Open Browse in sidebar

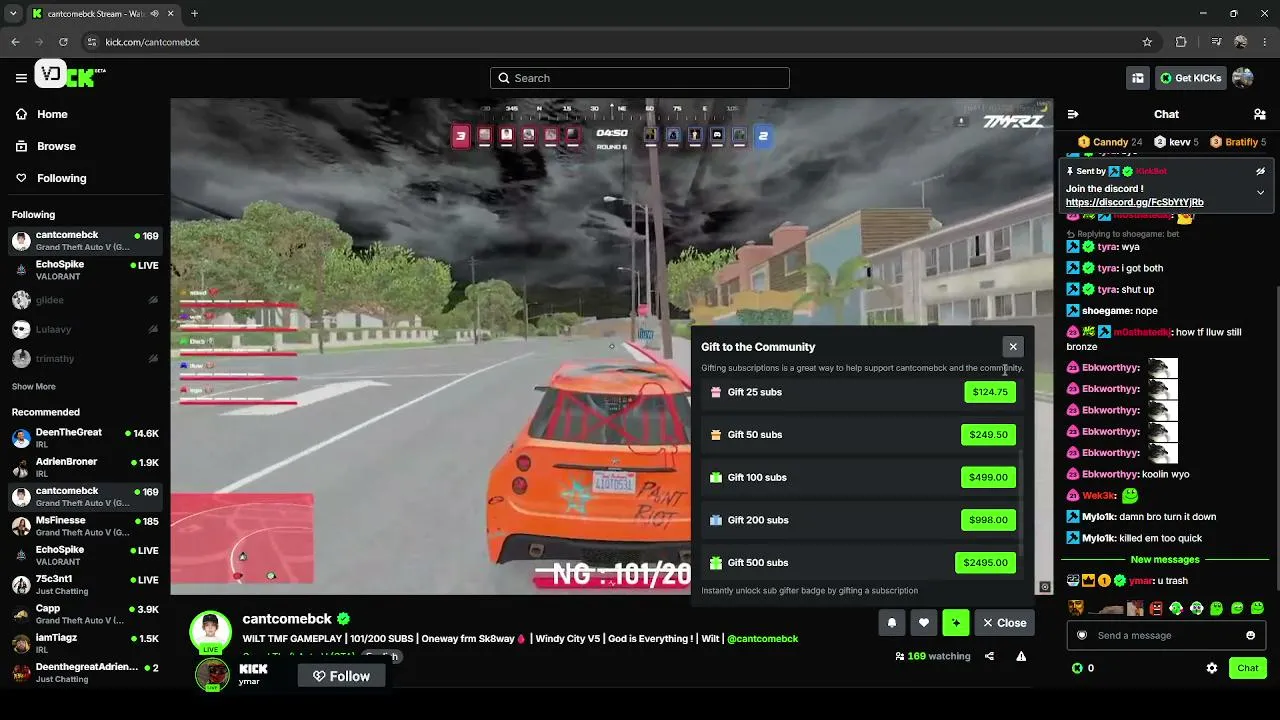[x=85, y=146]
